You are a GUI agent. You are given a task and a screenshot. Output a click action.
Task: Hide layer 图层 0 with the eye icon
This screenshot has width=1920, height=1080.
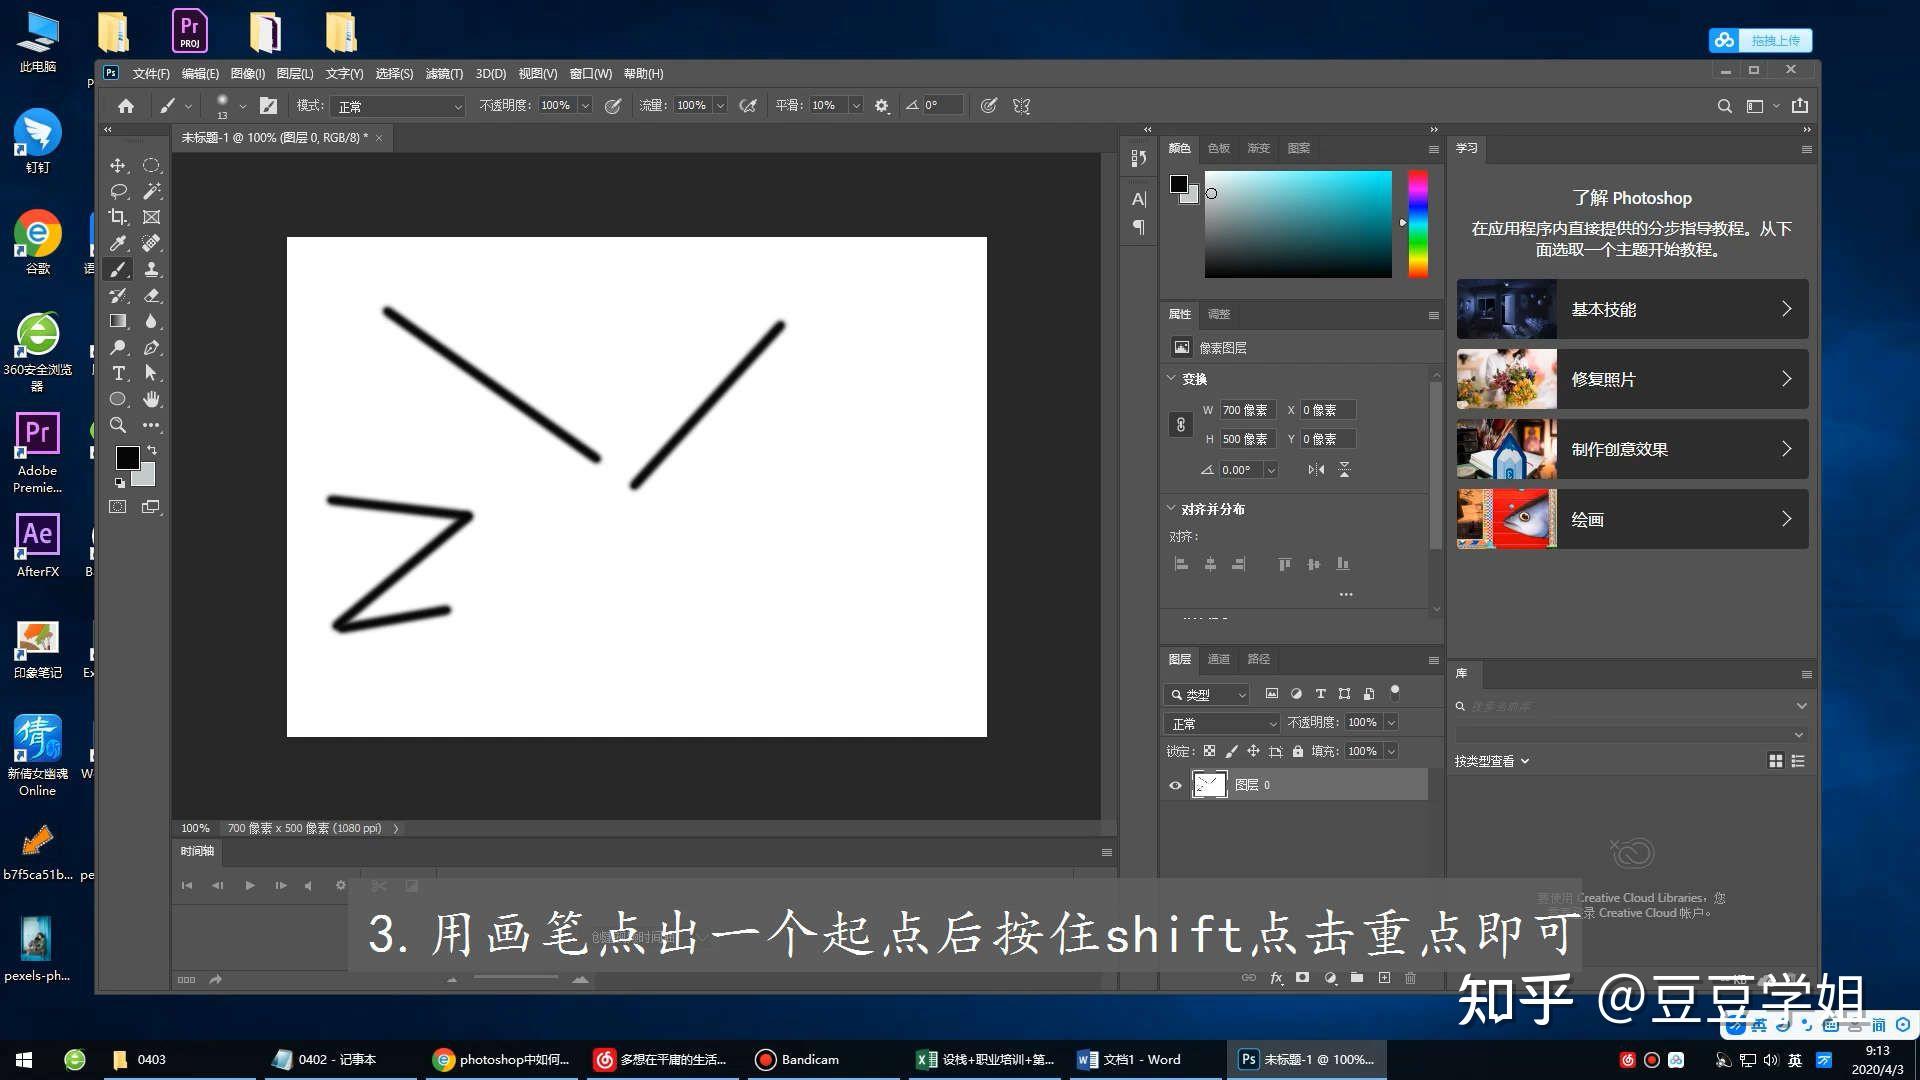[1175, 785]
